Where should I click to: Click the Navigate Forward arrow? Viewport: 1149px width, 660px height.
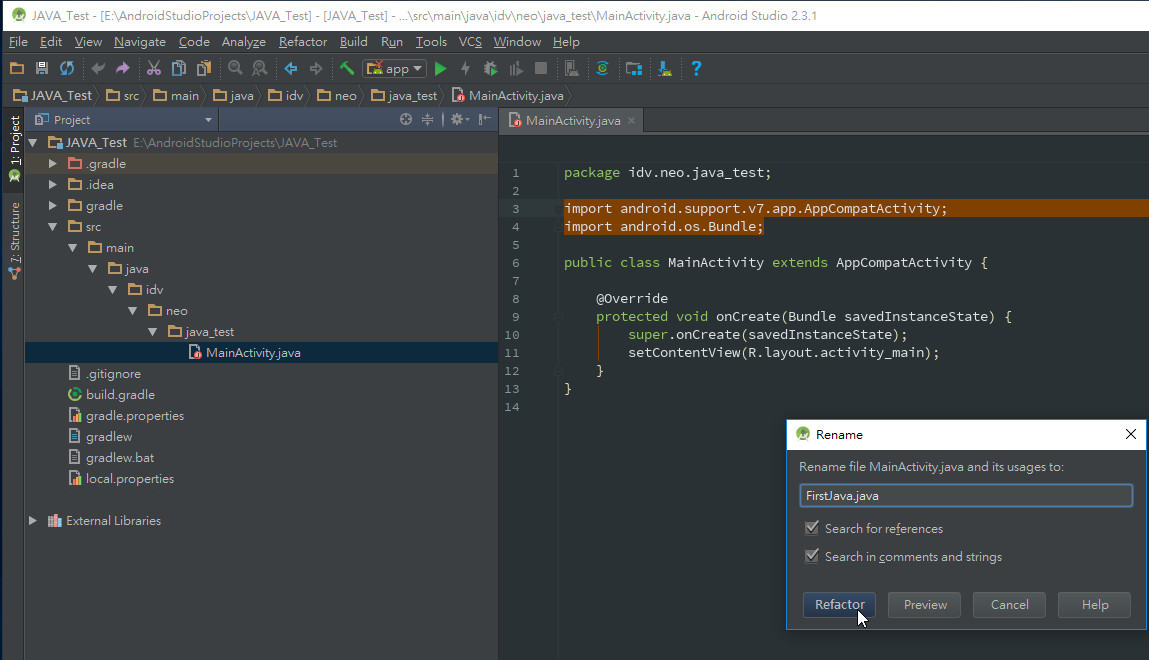[x=316, y=69]
